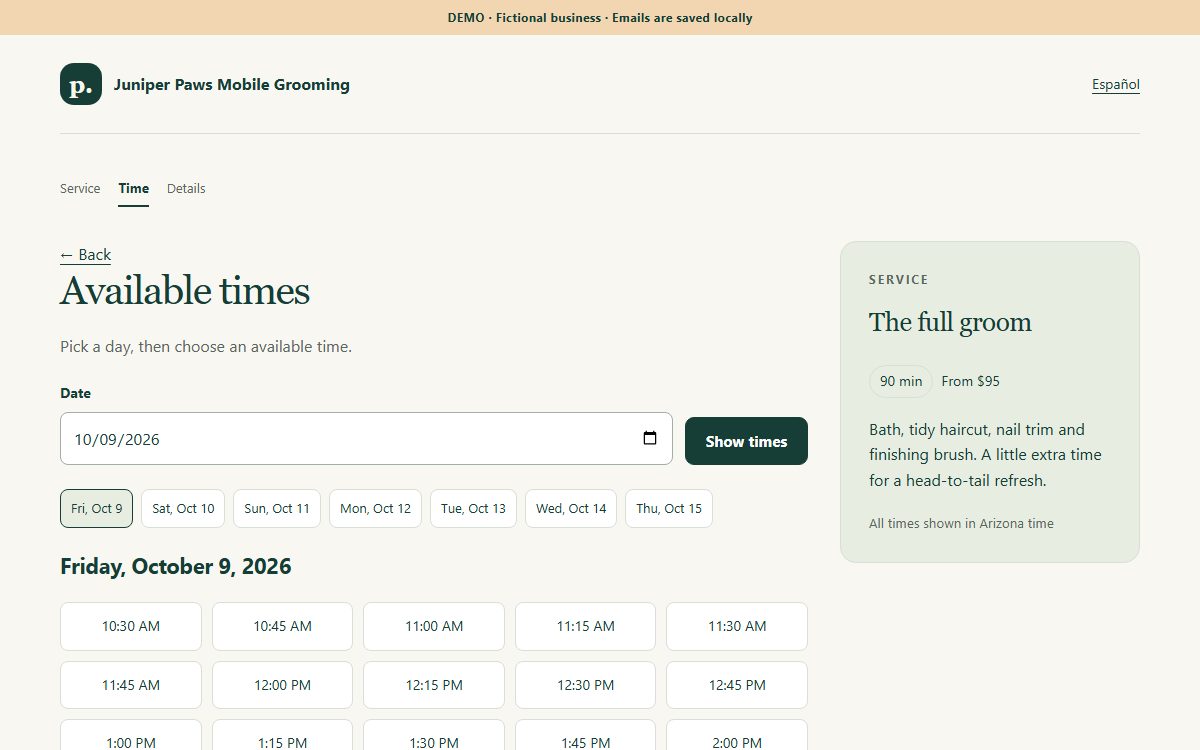Screen dimensions: 1200x750
Task: Click the Juniper Paws logo icon
Action: pyautogui.click(x=81, y=84)
